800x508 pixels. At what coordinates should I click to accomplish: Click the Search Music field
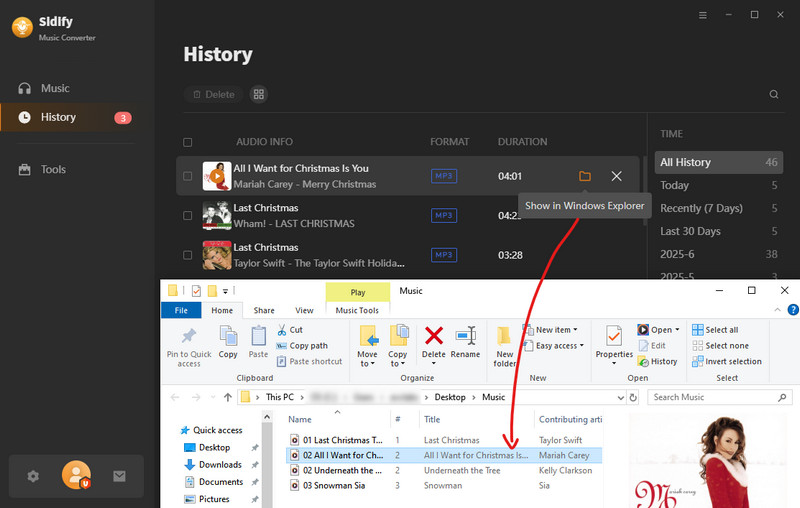point(720,397)
